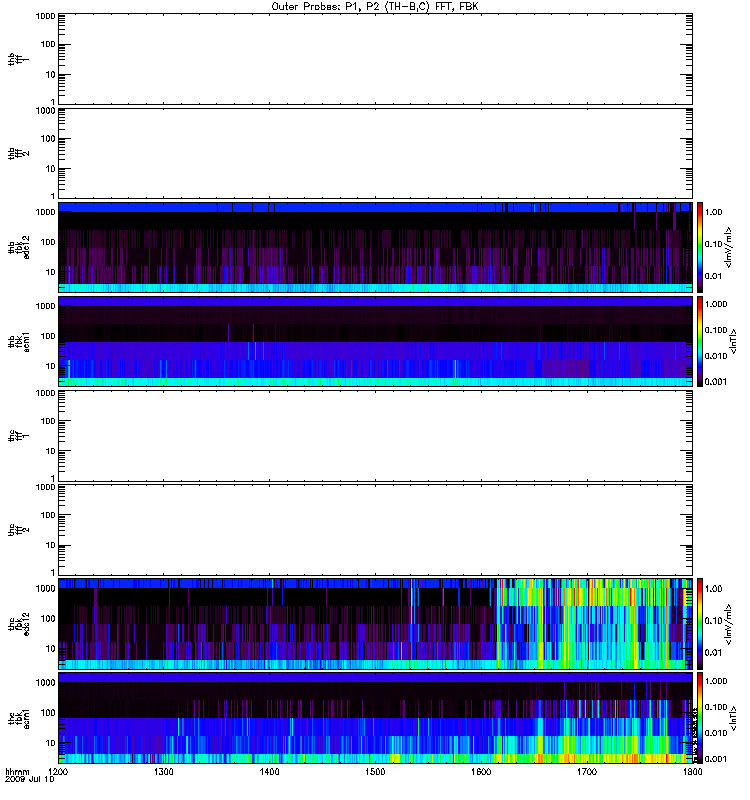The image size is (750, 800).
Task: Click the nT units label beside thc scm1 color bar
Action: 733,718
